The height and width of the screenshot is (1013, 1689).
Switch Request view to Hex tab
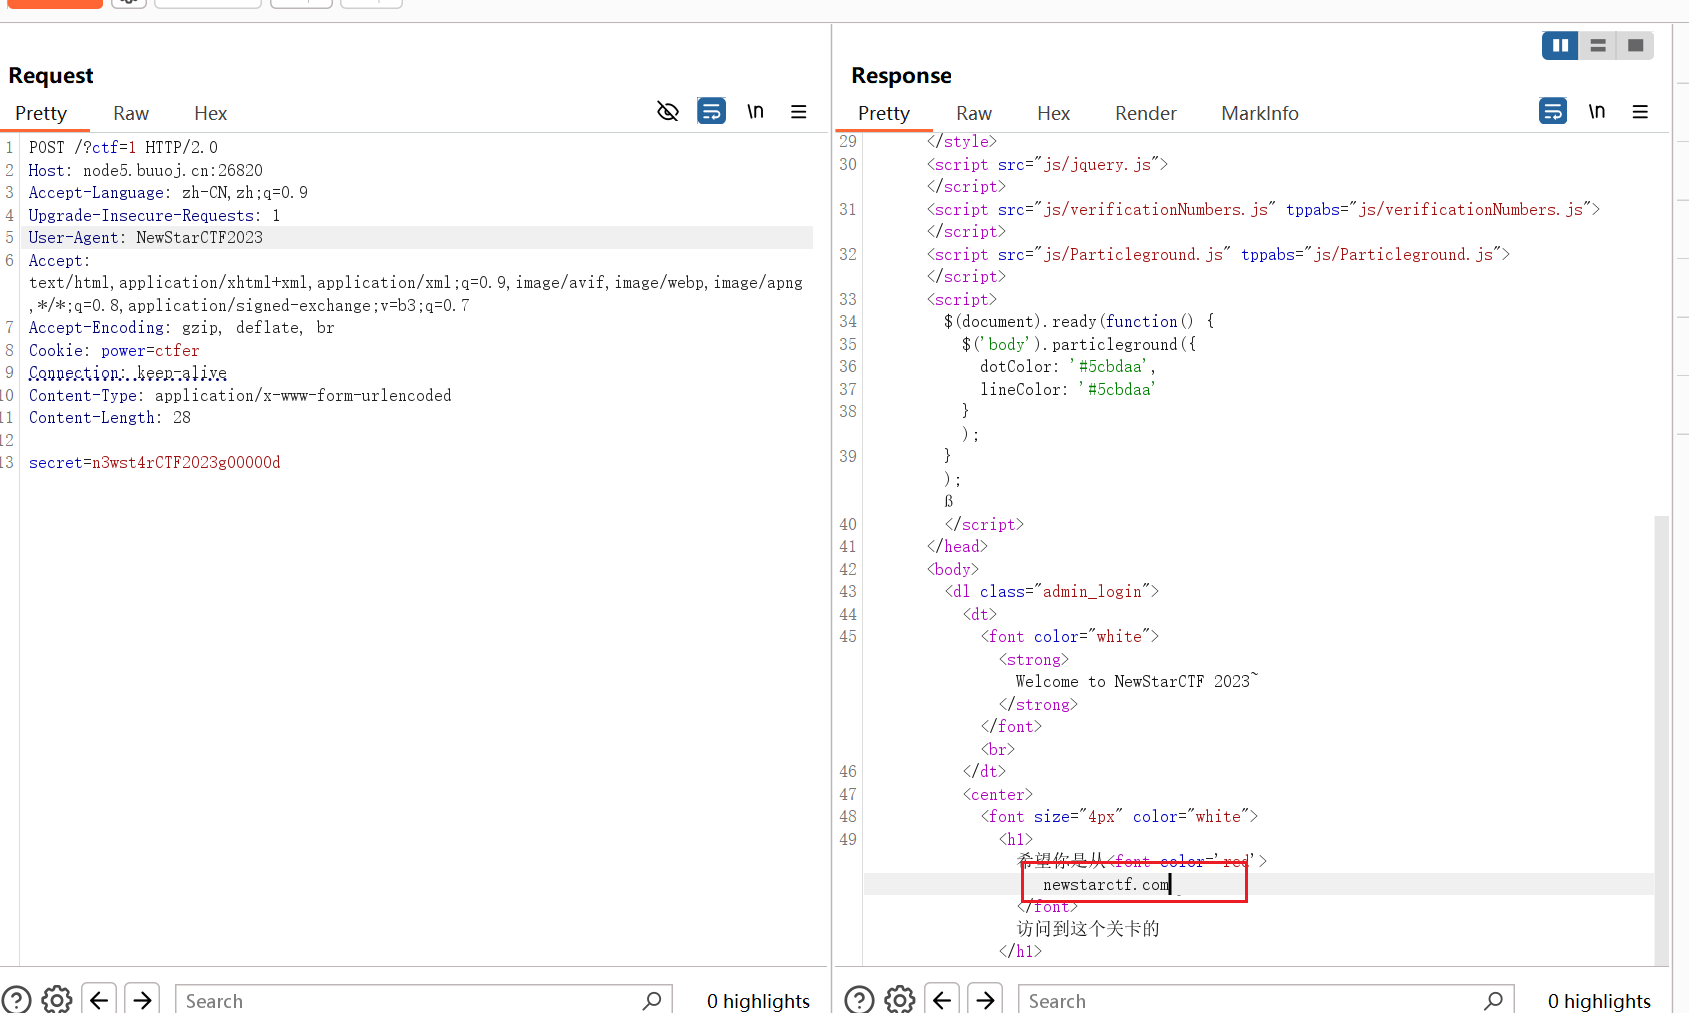click(210, 113)
